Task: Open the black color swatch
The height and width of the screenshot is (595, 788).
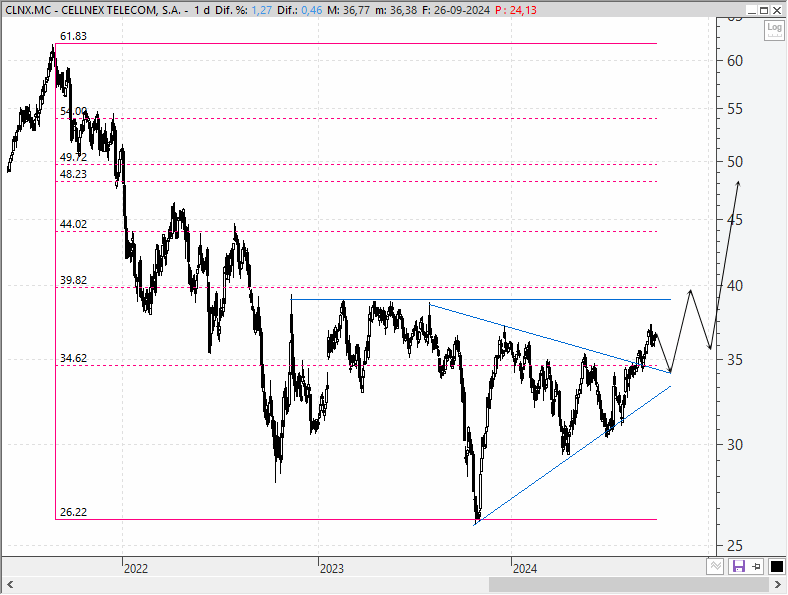Action: point(776,567)
